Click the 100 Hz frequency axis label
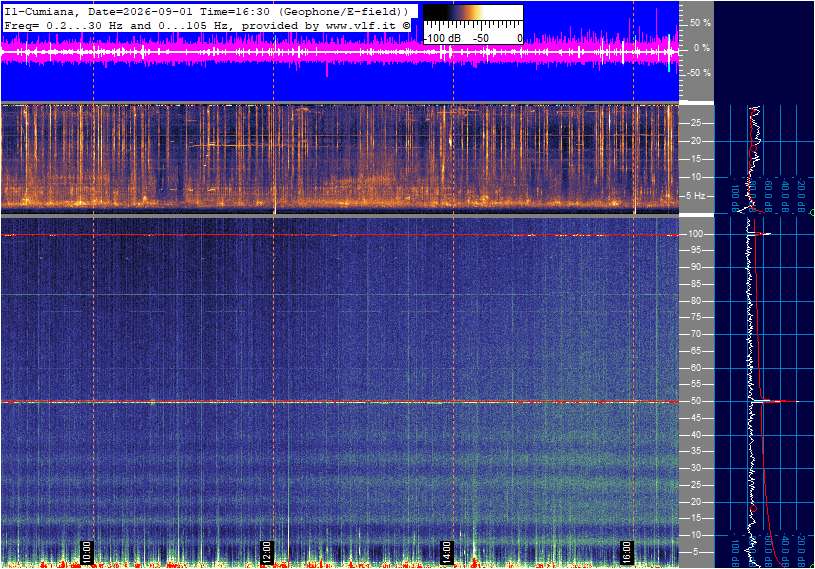Image resolution: width=815 pixels, height=569 pixels. point(695,234)
